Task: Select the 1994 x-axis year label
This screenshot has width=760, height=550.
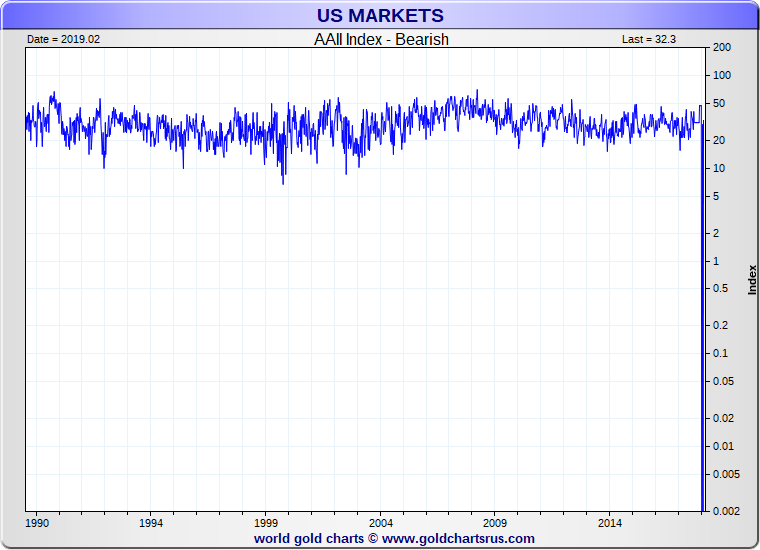Action: 151,523
